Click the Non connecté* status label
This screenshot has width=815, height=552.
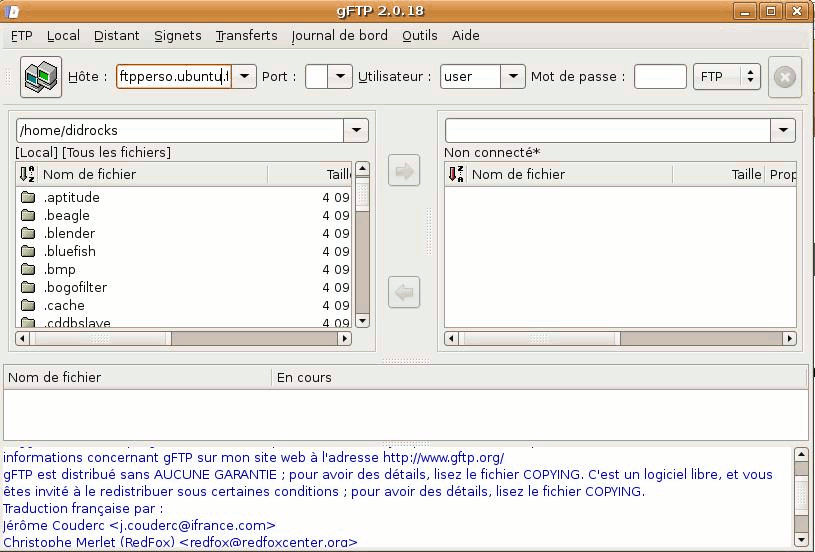pyautogui.click(x=492, y=152)
